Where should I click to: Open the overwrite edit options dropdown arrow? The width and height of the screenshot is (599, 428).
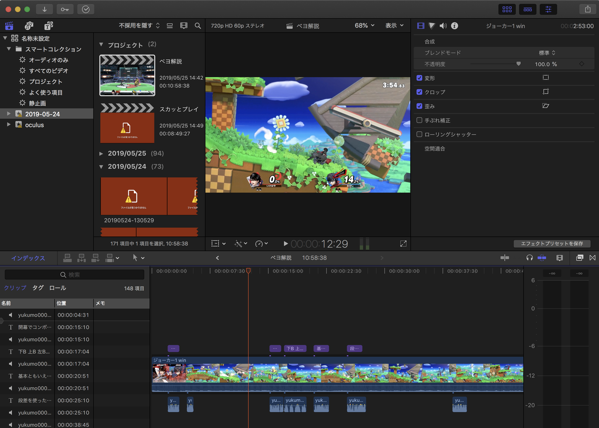point(117,258)
